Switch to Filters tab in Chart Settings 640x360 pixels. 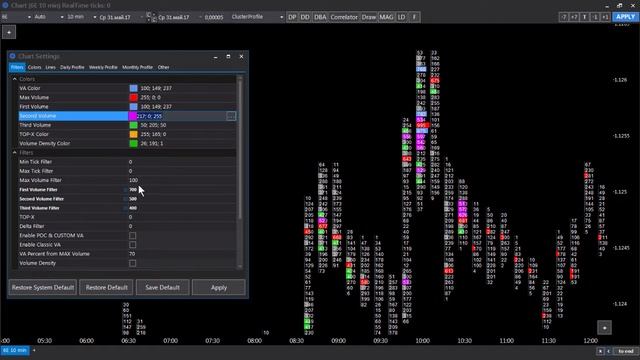[17, 67]
